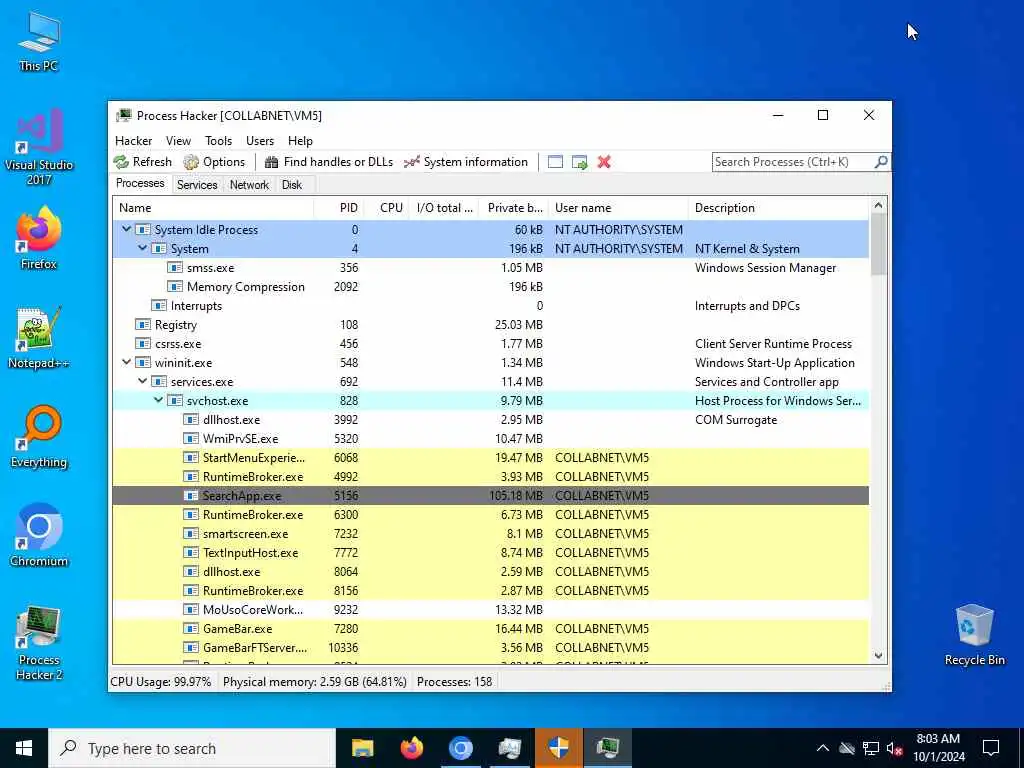This screenshot has width=1024, height=768.
Task: Click the Windows Security shield taskbar icon
Action: [x=558, y=748]
